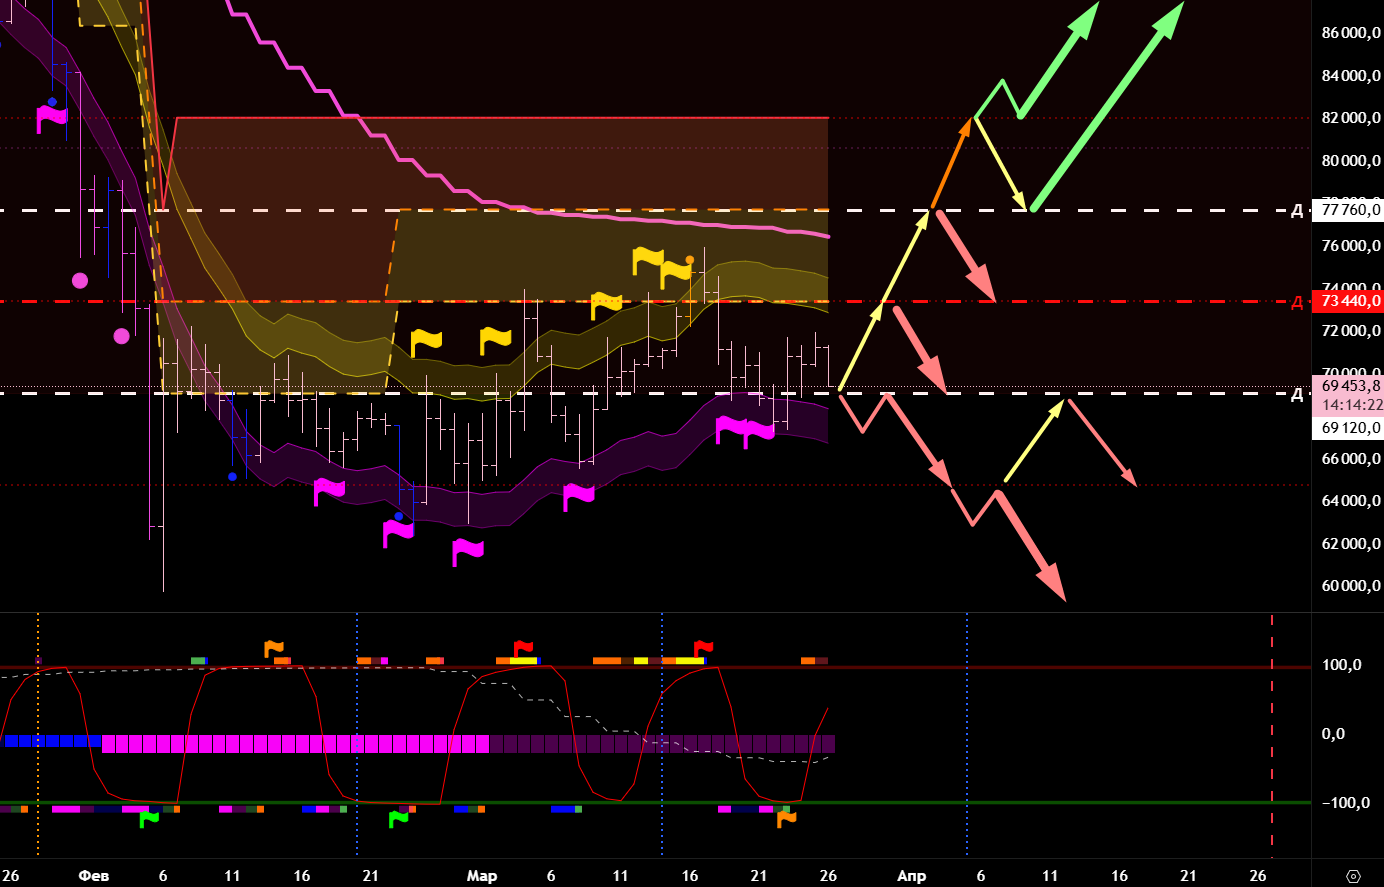The width and height of the screenshot is (1384, 887).
Task: Select the green oscillator flag near February 6
Action: click(148, 819)
